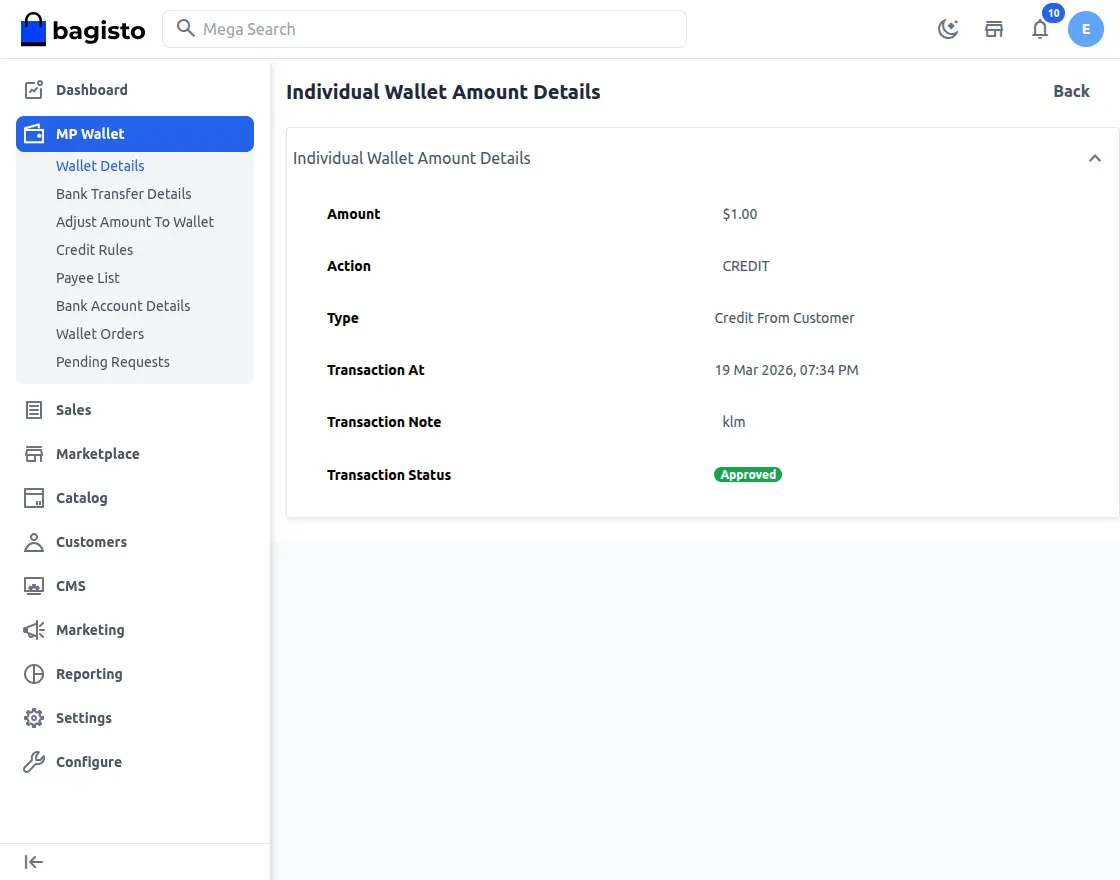Click the Configure wrench icon

(34, 761)
